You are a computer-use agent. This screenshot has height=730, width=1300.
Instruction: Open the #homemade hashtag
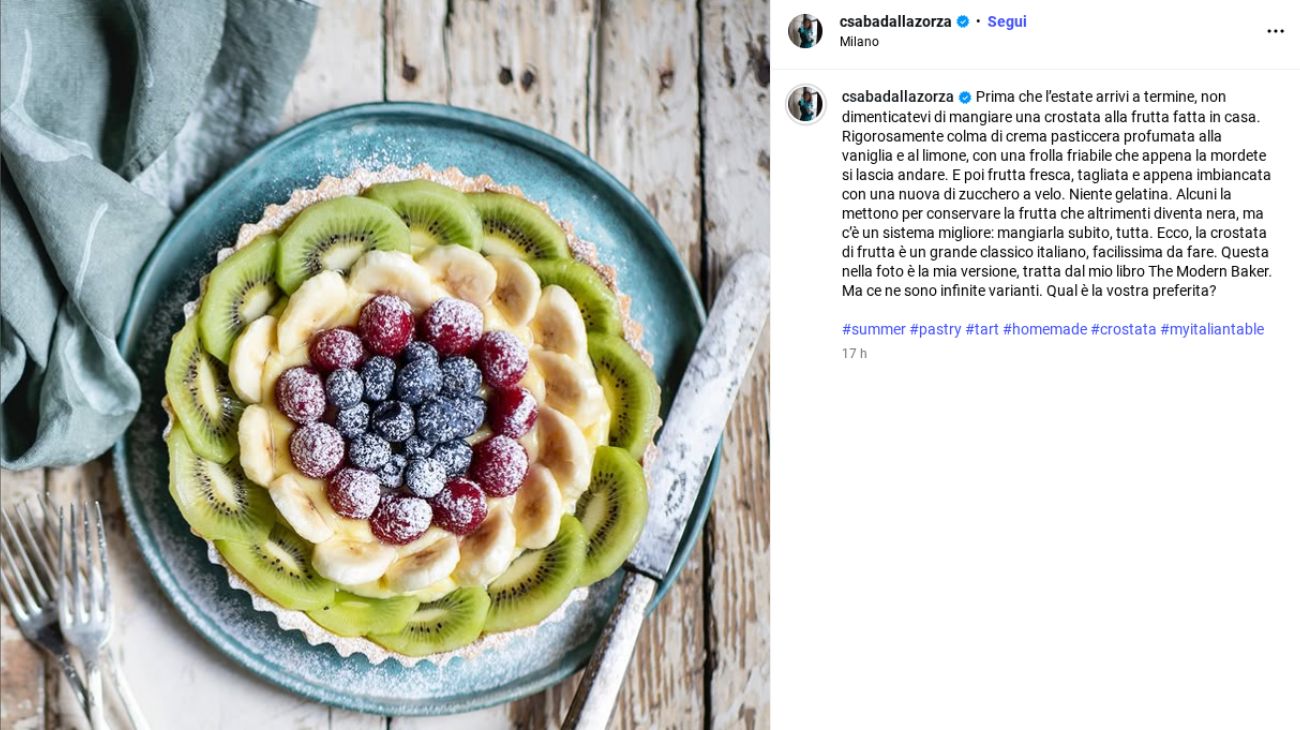click(1045, 329)
